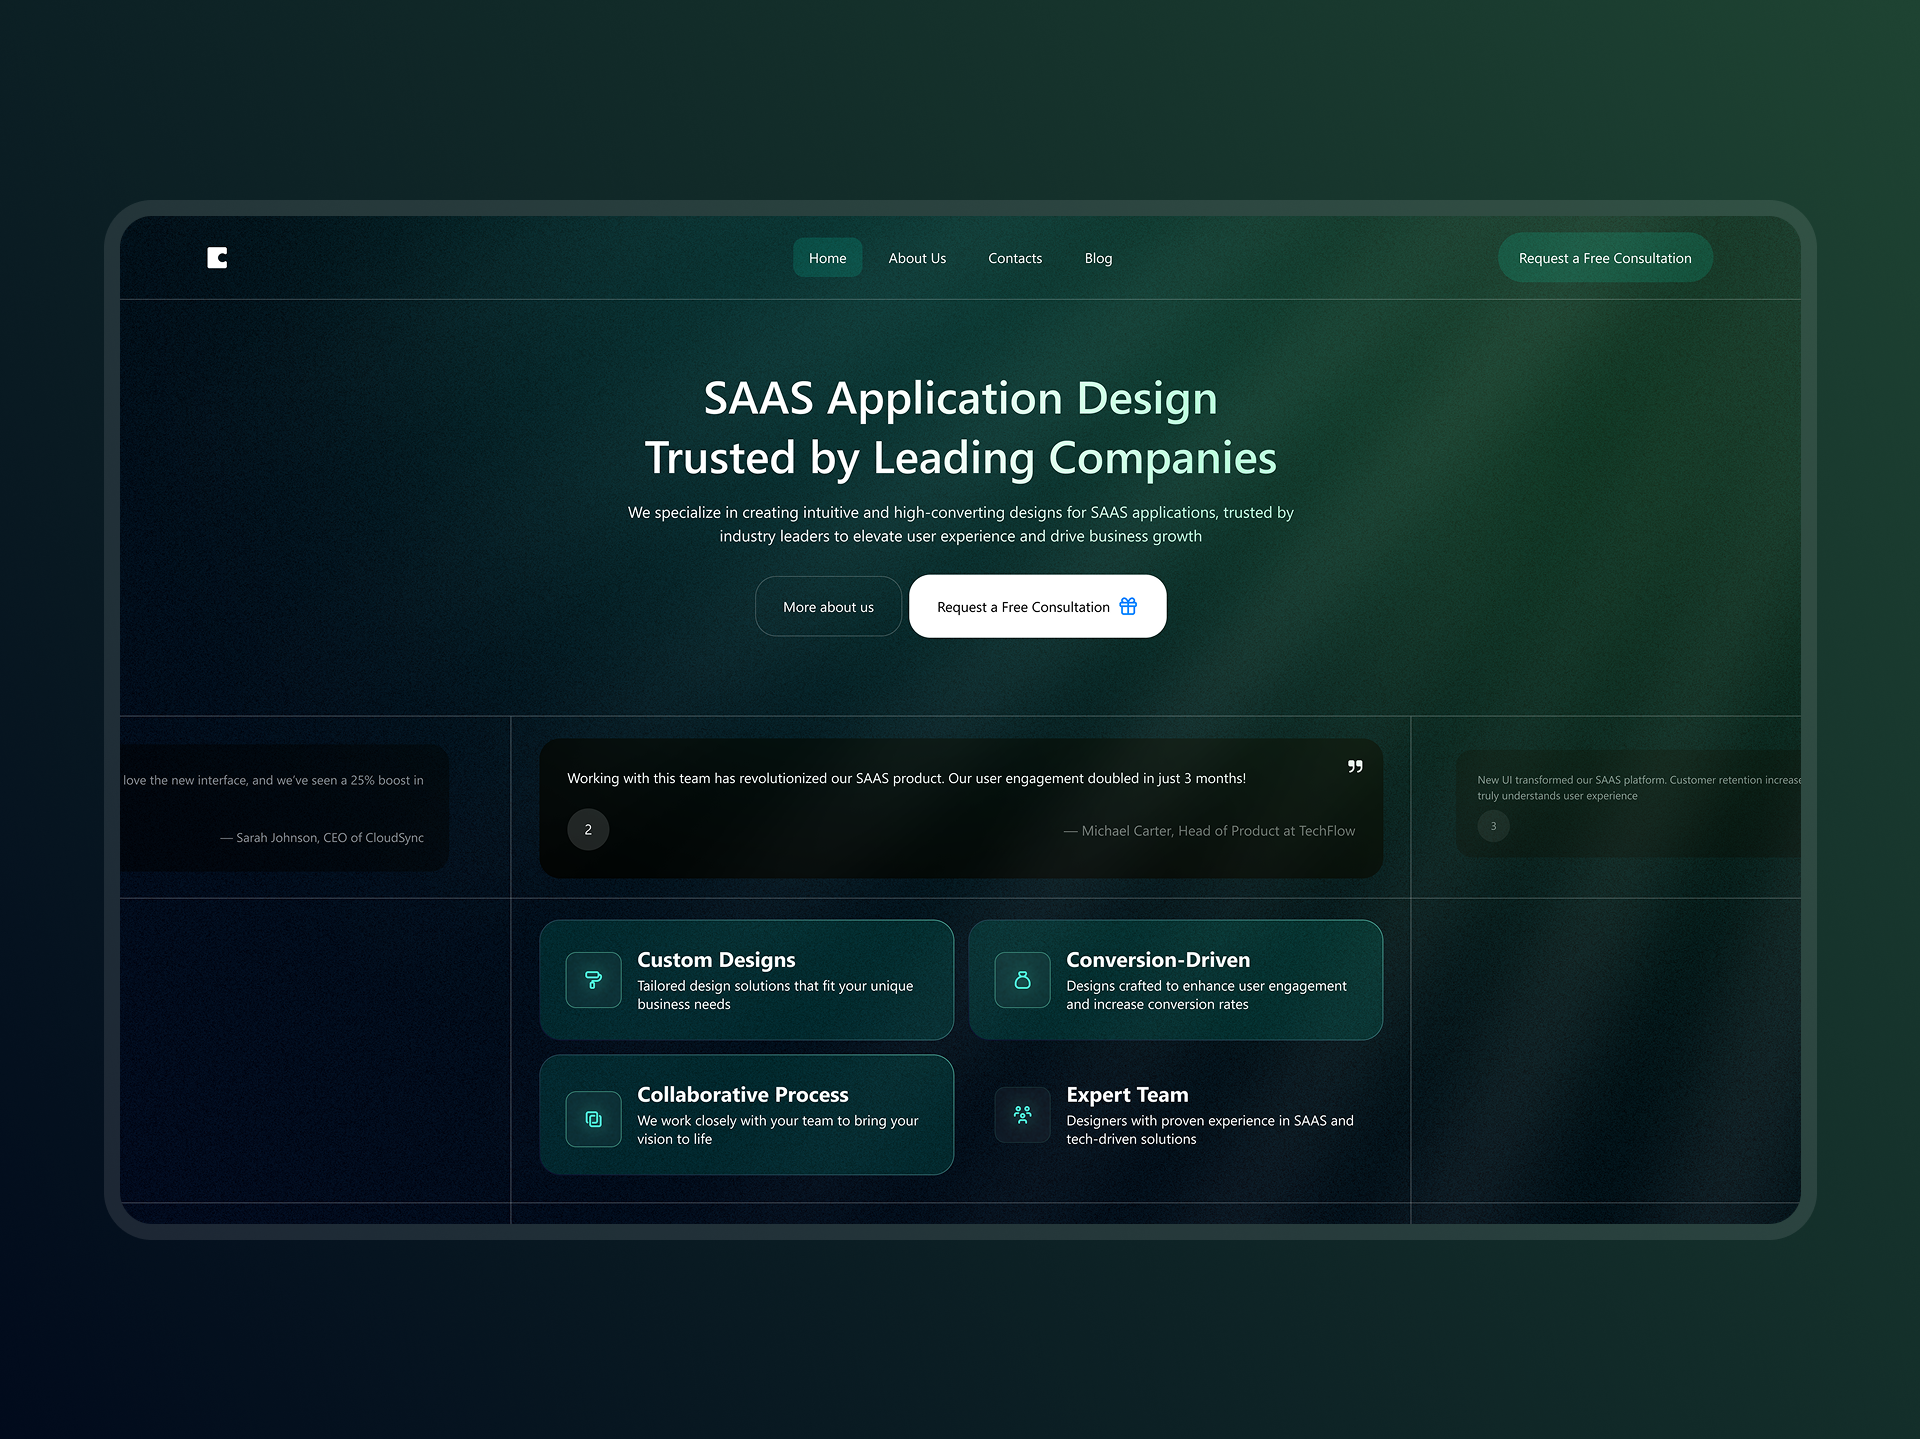Select the active Home tab in the navbar
Image resolution: width=1920 pixels, height=1439 pixels.
click(827, 257)
